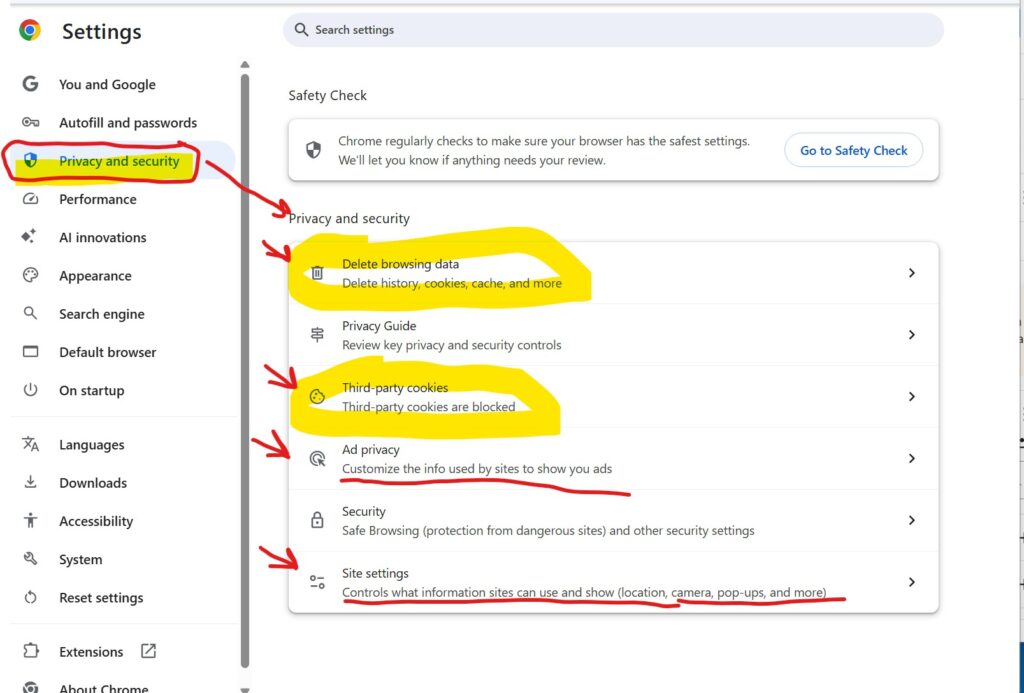Click the palette icon for Appearance
This screenshot has height=693, width=1024.
tap(30, 275)
